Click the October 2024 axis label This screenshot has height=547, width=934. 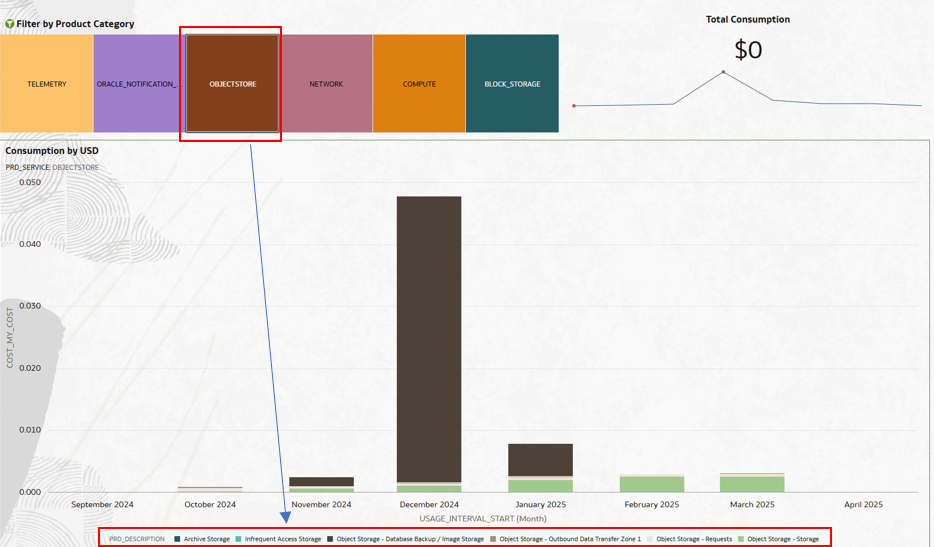(x=210, y=504)
